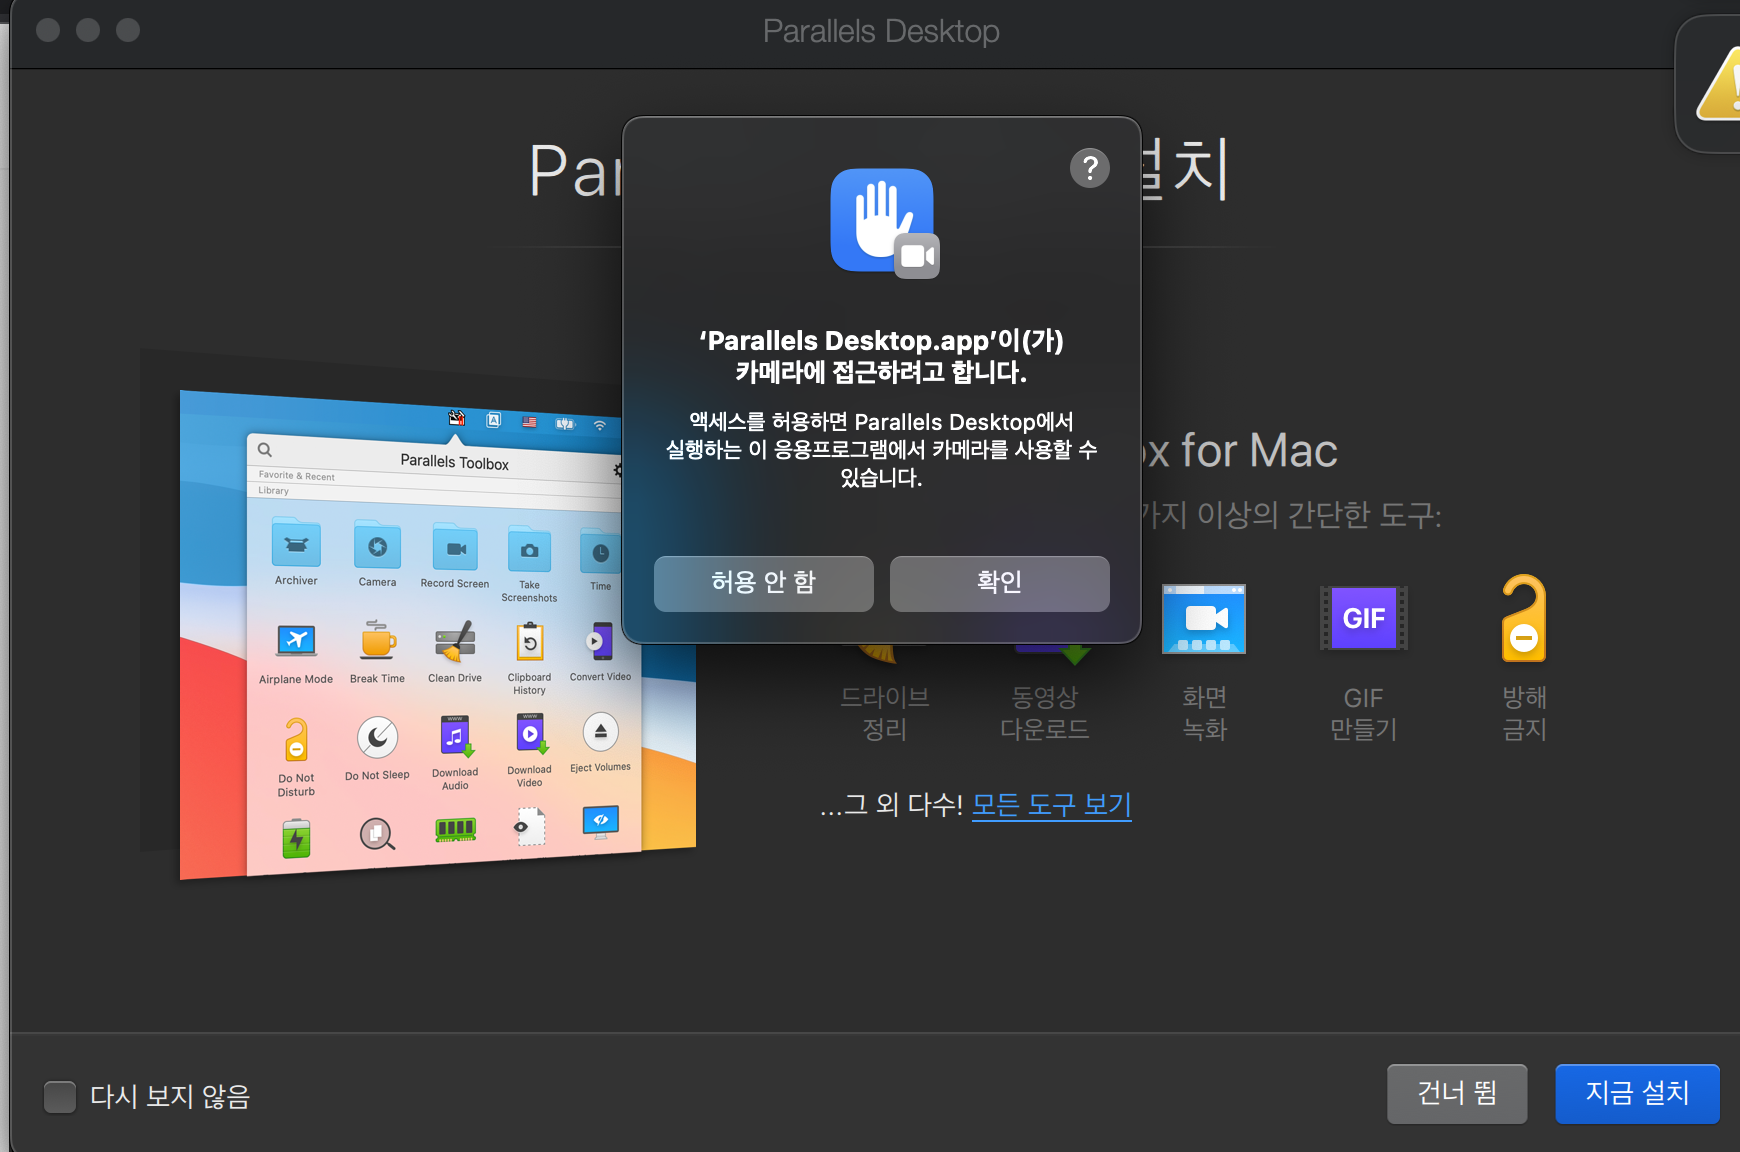
Task: Click the Record Screen icon in preview
Action: [455, 548]
